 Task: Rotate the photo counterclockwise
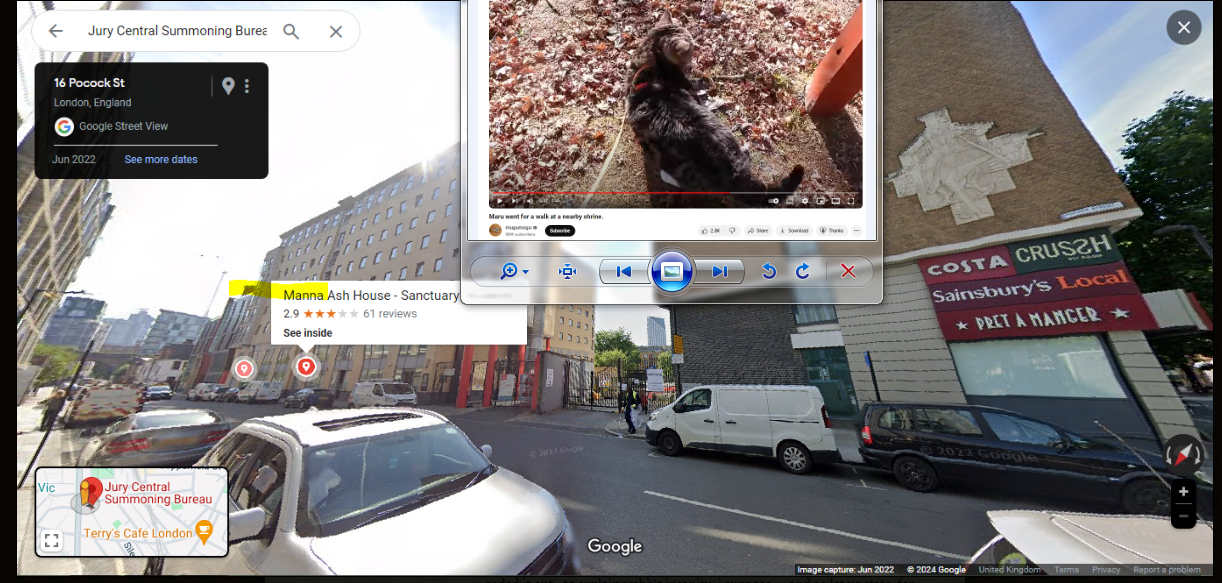[769, 271]
